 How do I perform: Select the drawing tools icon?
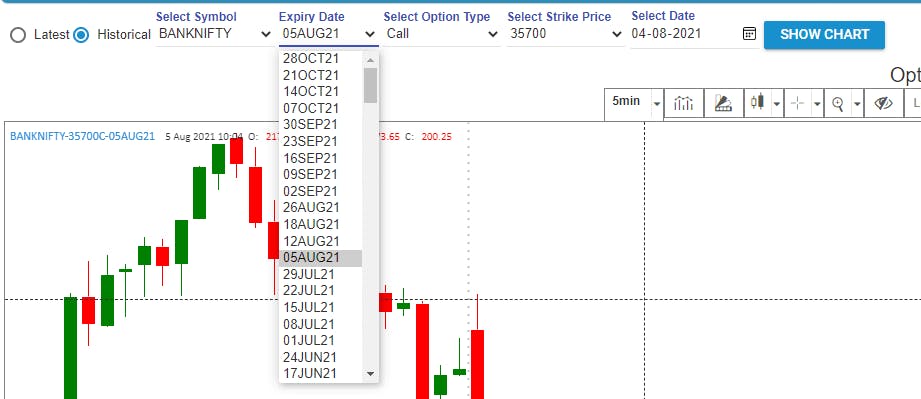click(x=723, y=103)
